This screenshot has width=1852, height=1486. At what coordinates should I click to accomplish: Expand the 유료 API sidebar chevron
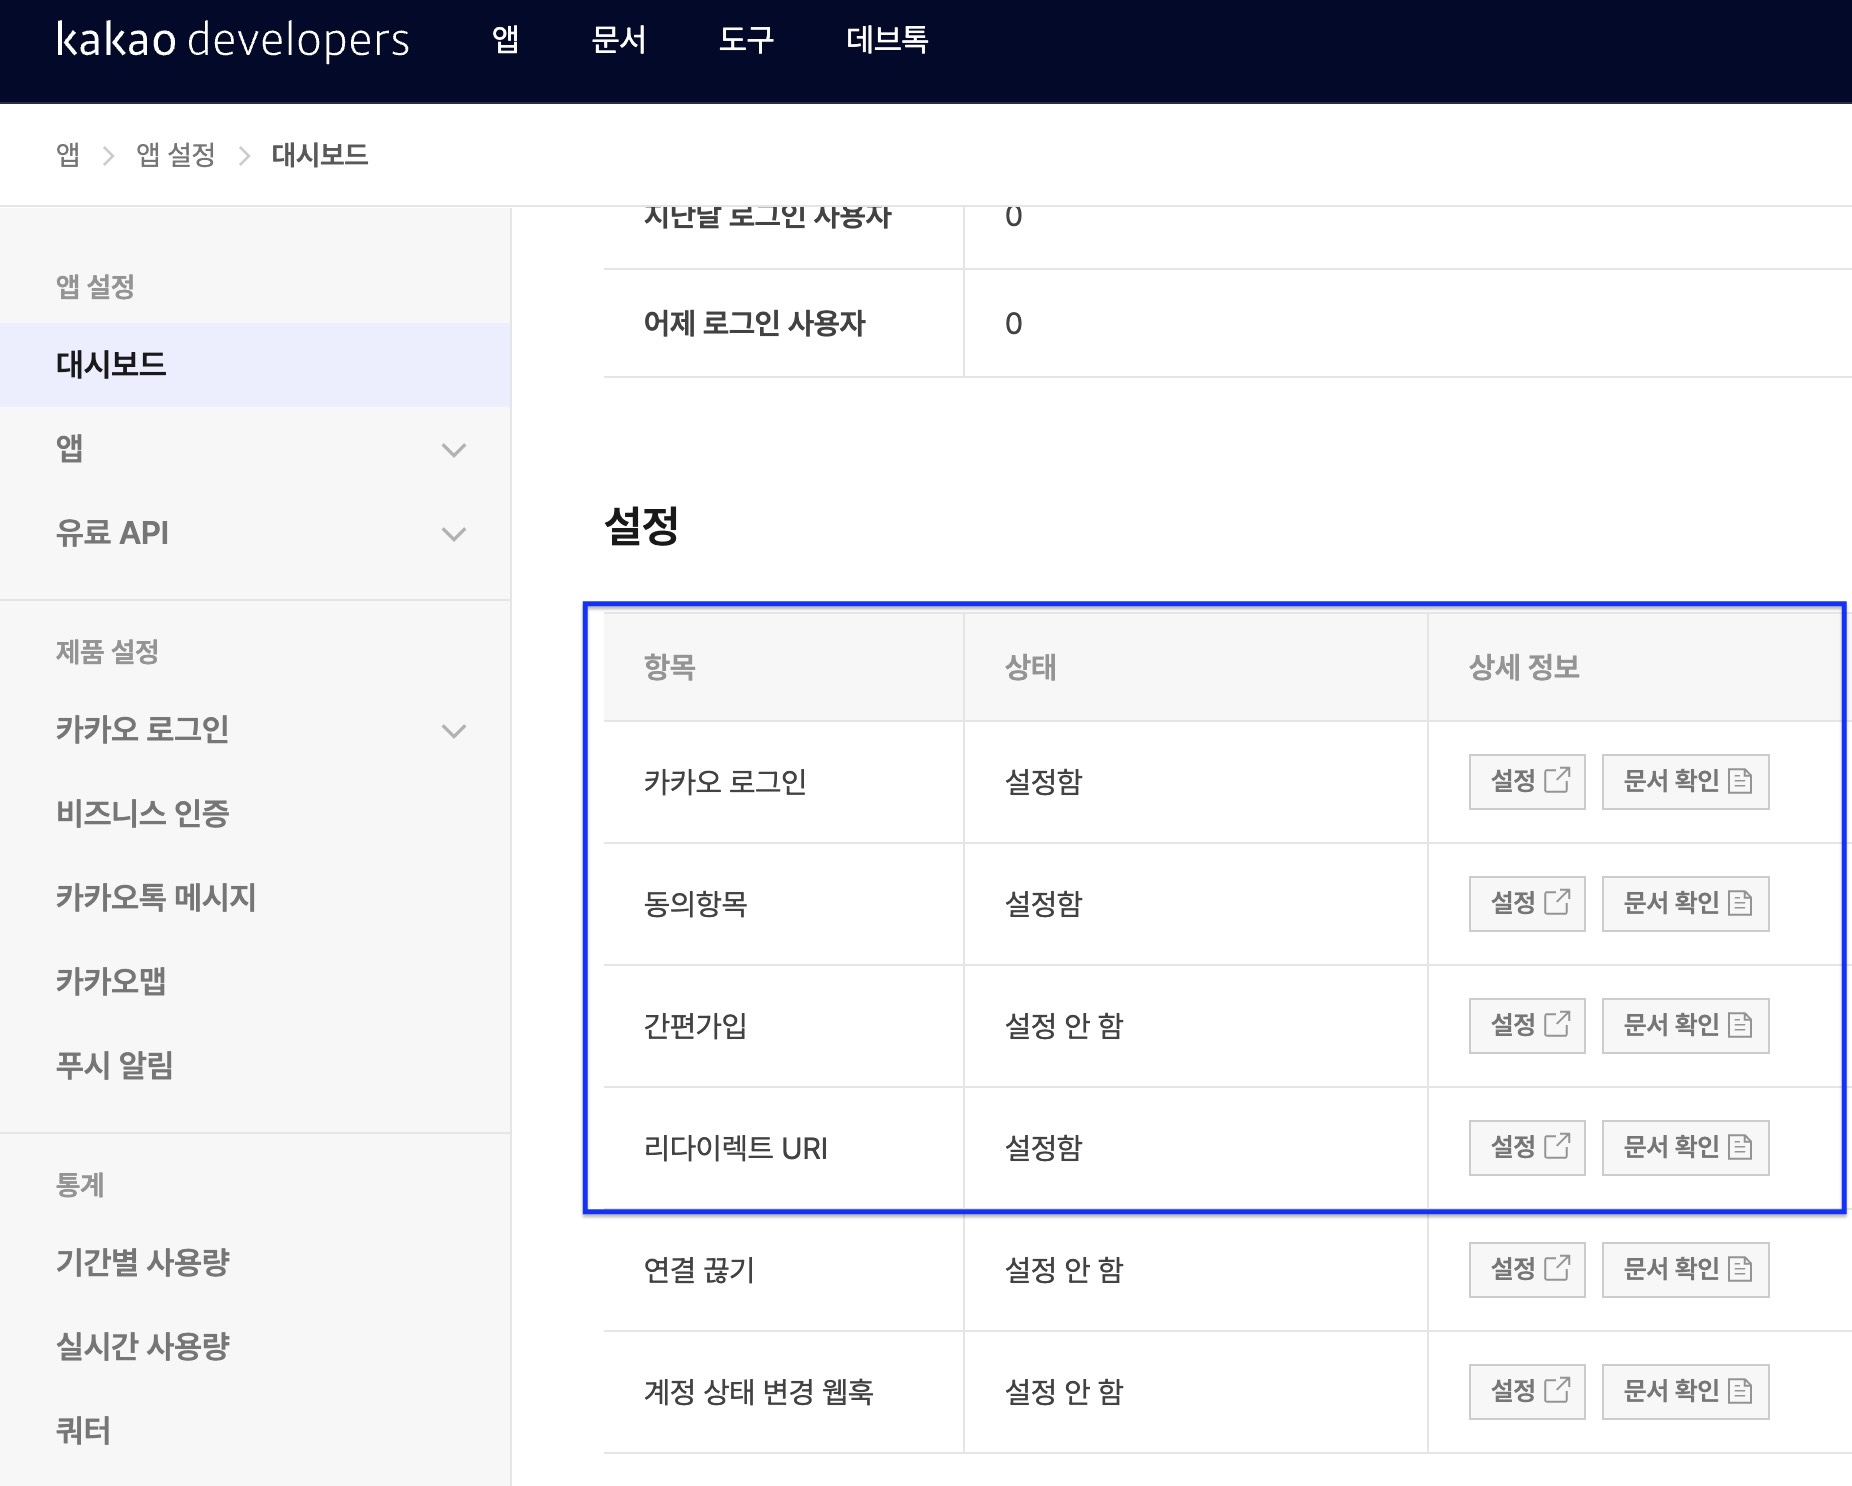(454, 534)
